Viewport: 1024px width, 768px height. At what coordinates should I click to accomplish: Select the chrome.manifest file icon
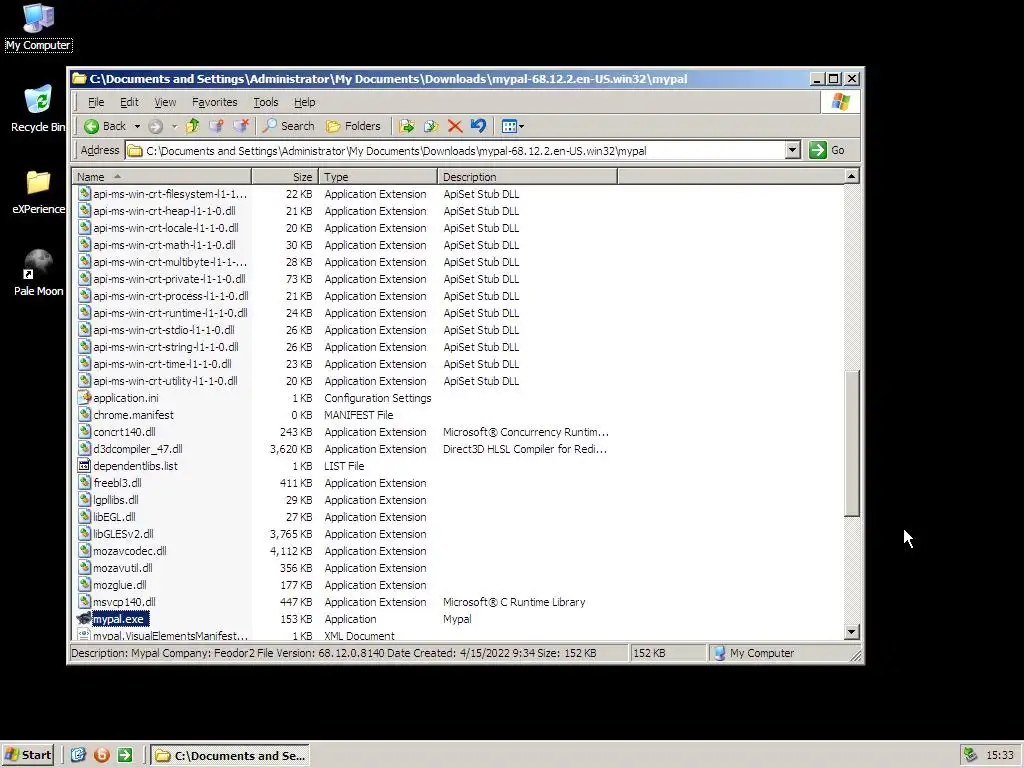click(84, 415)
